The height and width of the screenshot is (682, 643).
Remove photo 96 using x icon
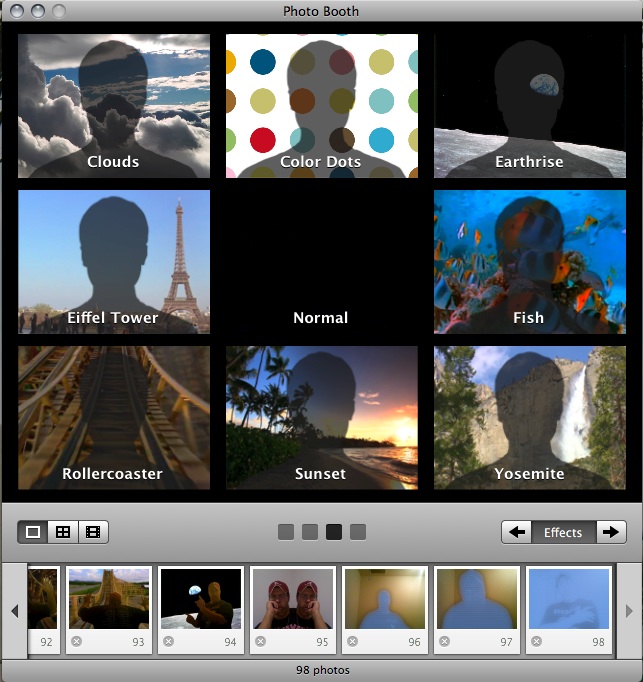pos(352,642)
